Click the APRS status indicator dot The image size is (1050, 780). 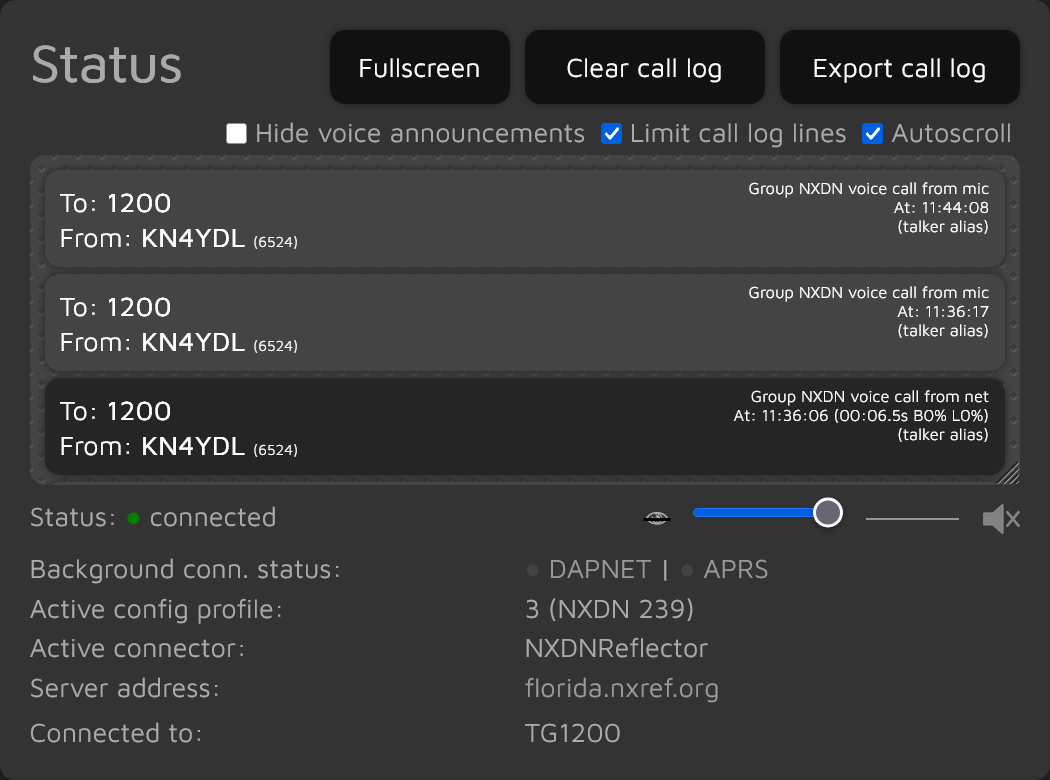(x=687, y=571)
